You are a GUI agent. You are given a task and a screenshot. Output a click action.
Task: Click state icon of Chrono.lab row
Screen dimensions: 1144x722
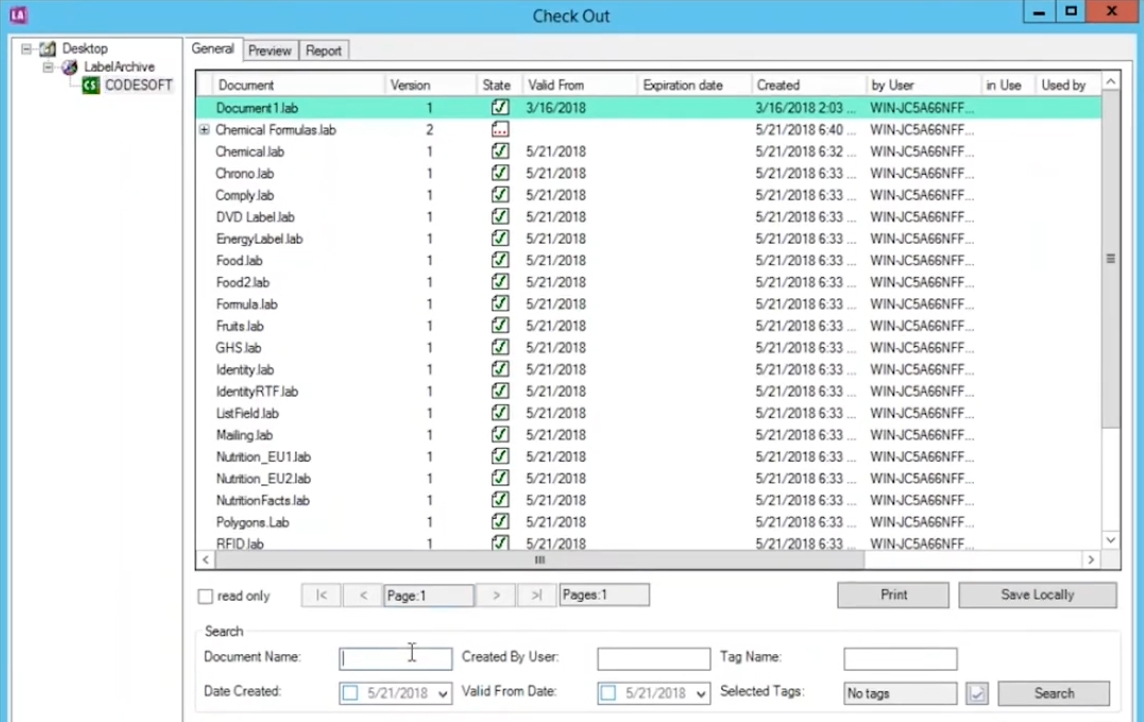tap(500, 173)
